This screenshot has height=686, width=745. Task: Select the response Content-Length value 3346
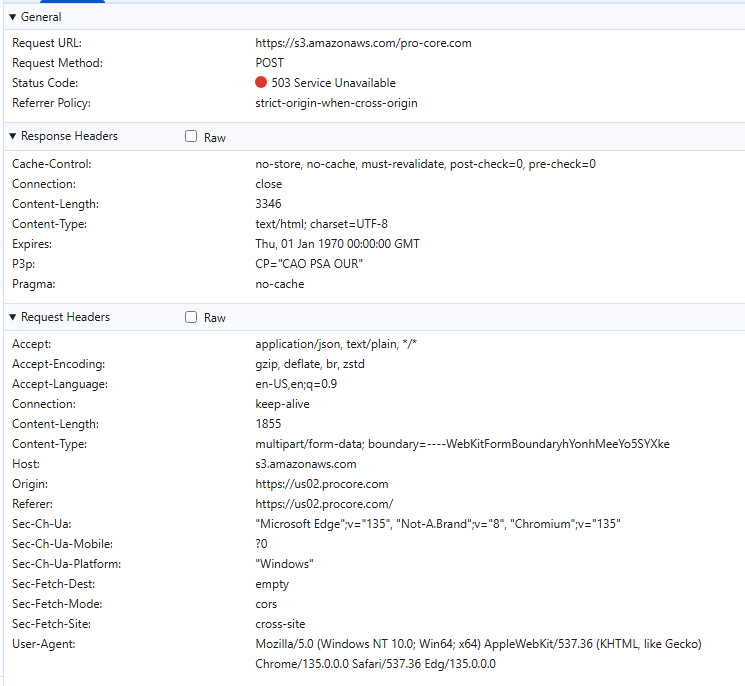point(268,204)
